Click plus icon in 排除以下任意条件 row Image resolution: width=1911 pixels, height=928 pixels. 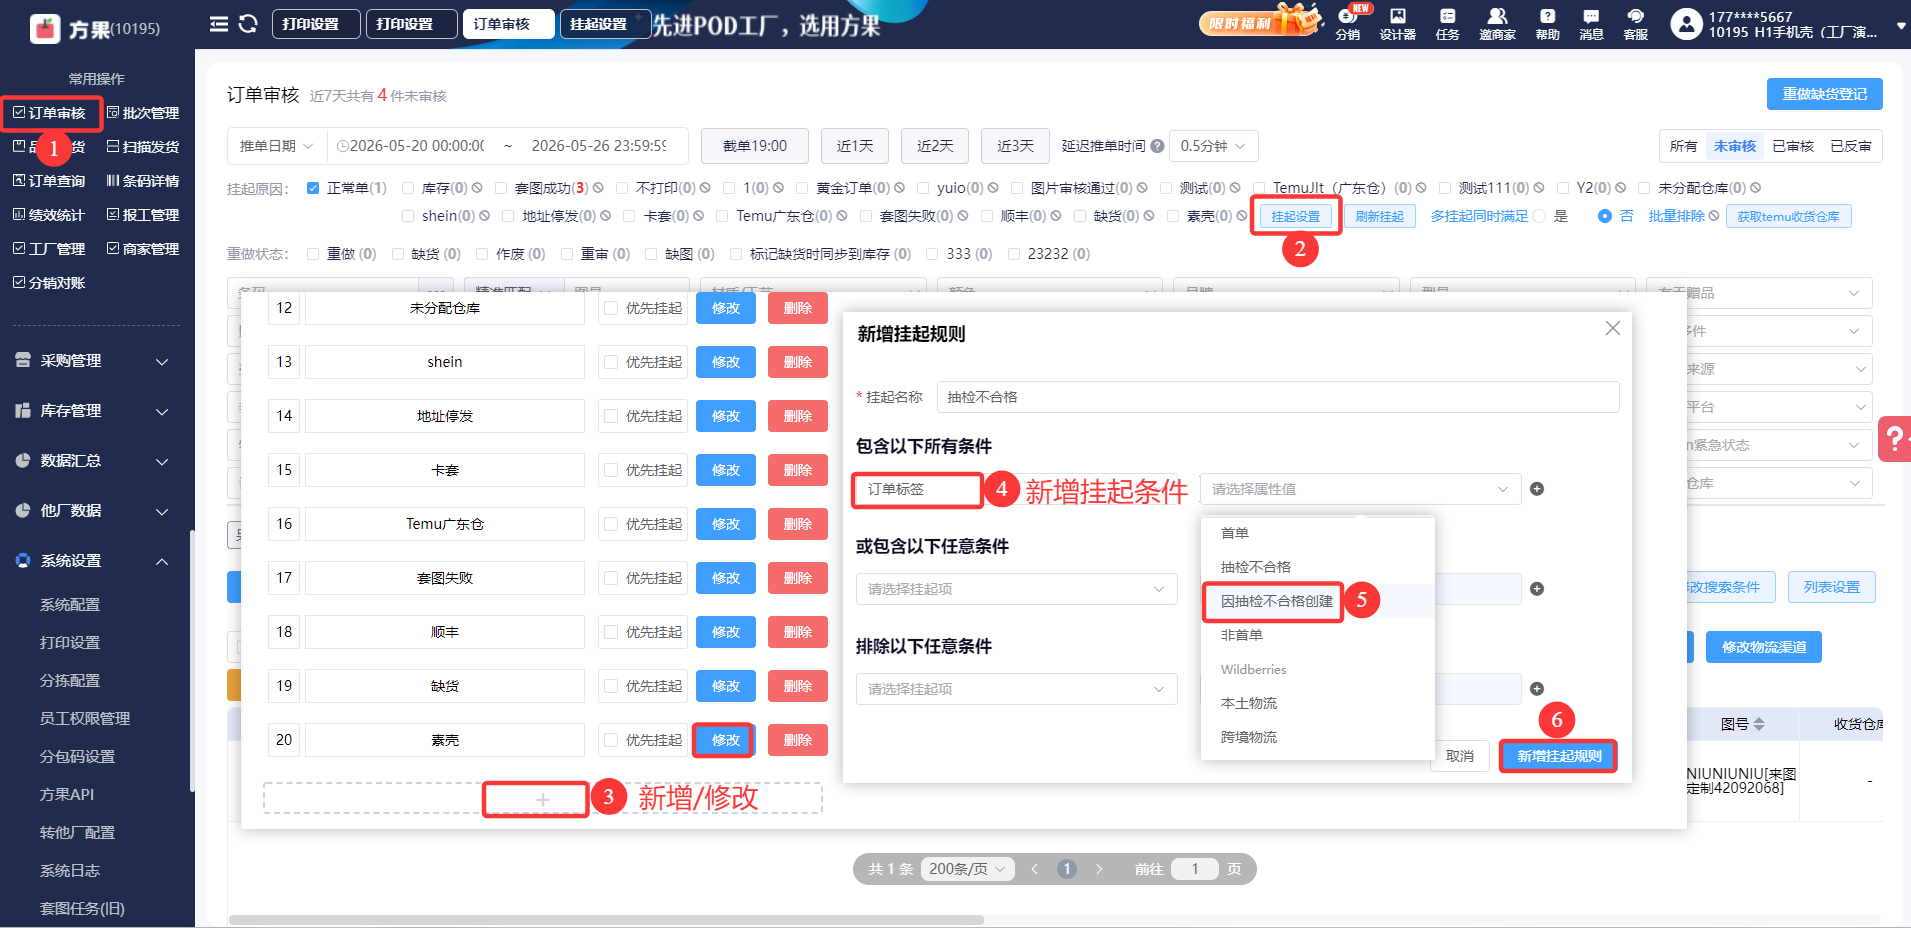pyautogui.click(x=1537, y=689)
